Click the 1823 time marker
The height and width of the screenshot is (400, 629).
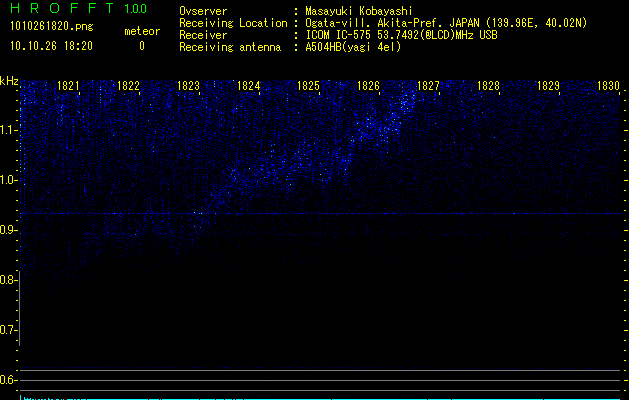click(188, 86)
